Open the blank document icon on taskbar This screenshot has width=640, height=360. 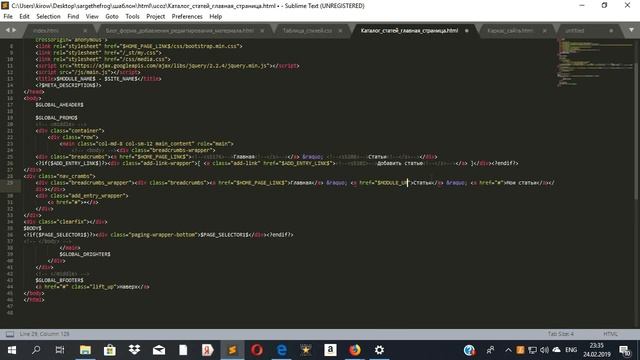pos(183,350)
